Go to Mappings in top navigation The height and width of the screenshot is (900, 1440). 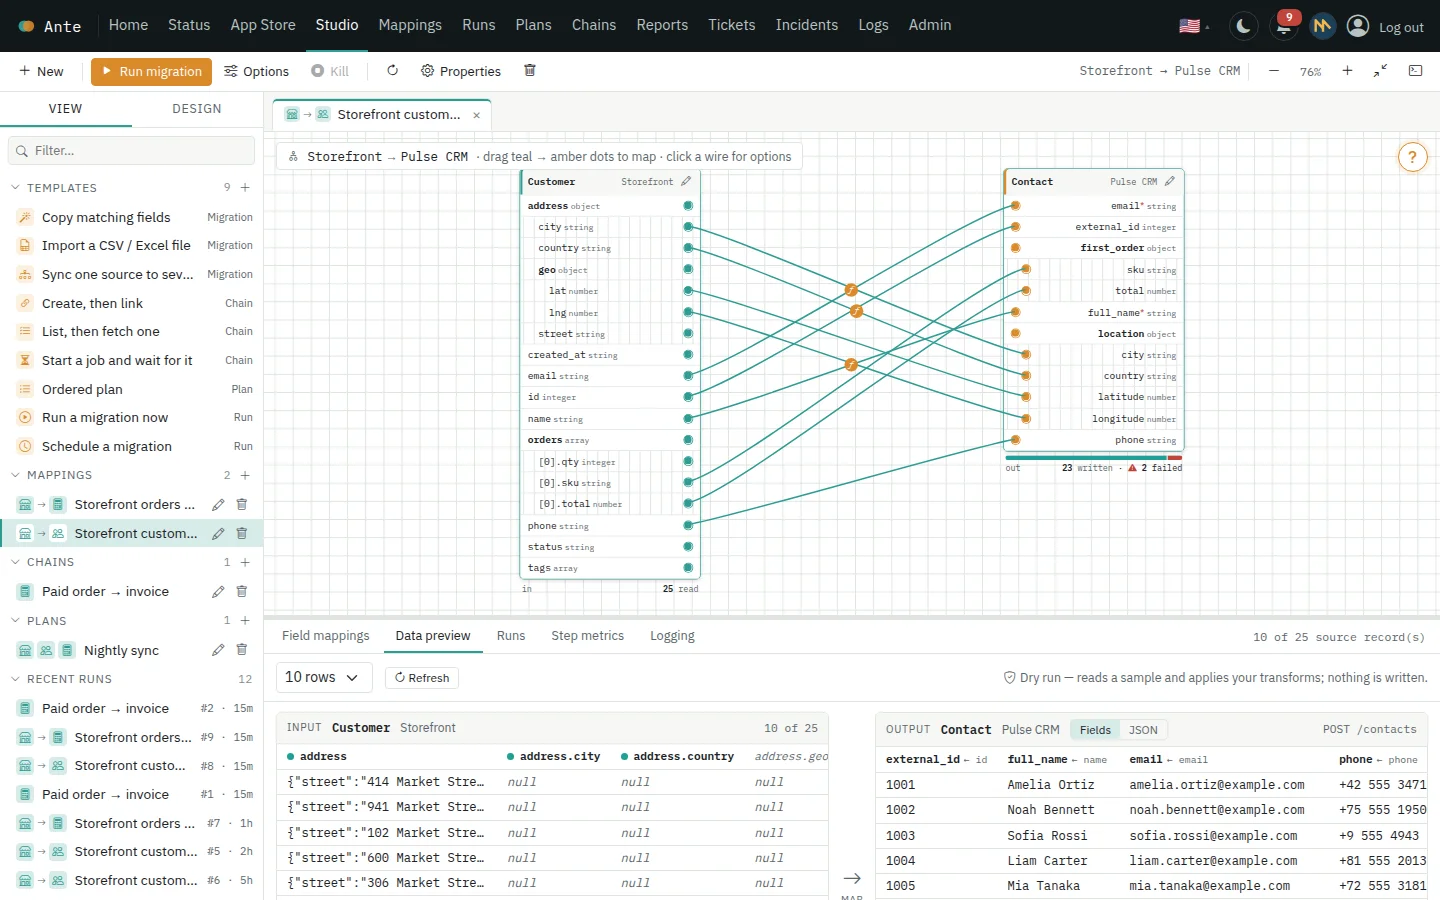[x=410, y=25]
